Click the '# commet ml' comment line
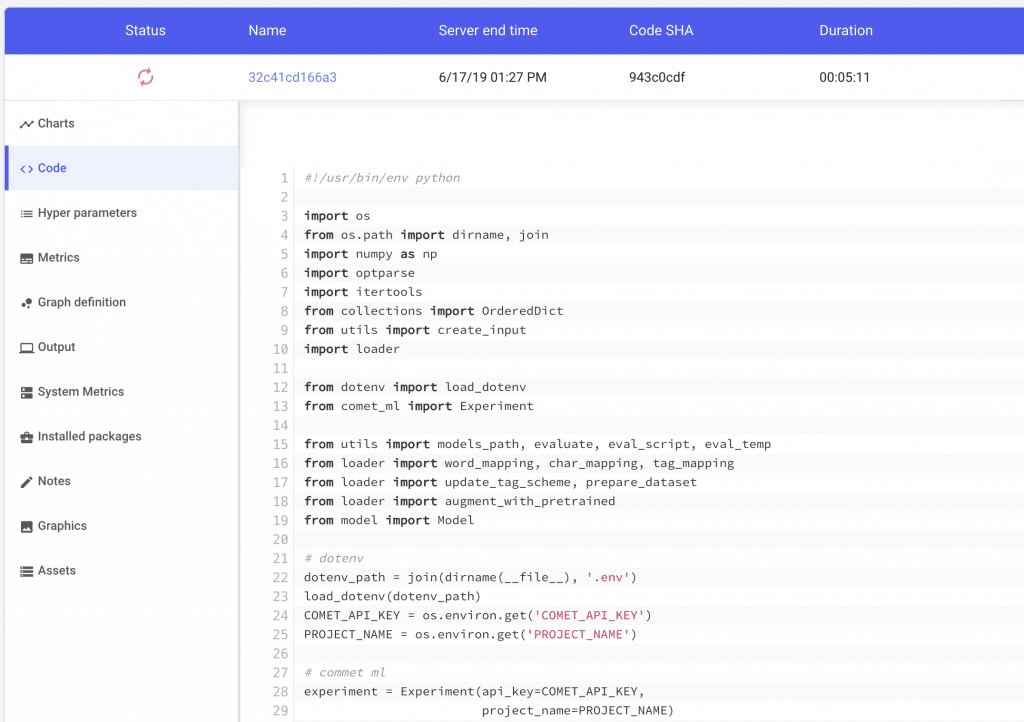 tap(345, 672)
